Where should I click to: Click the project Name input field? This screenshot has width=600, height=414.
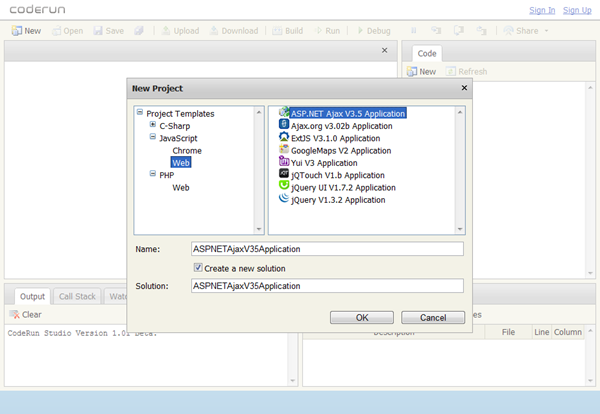327,249
